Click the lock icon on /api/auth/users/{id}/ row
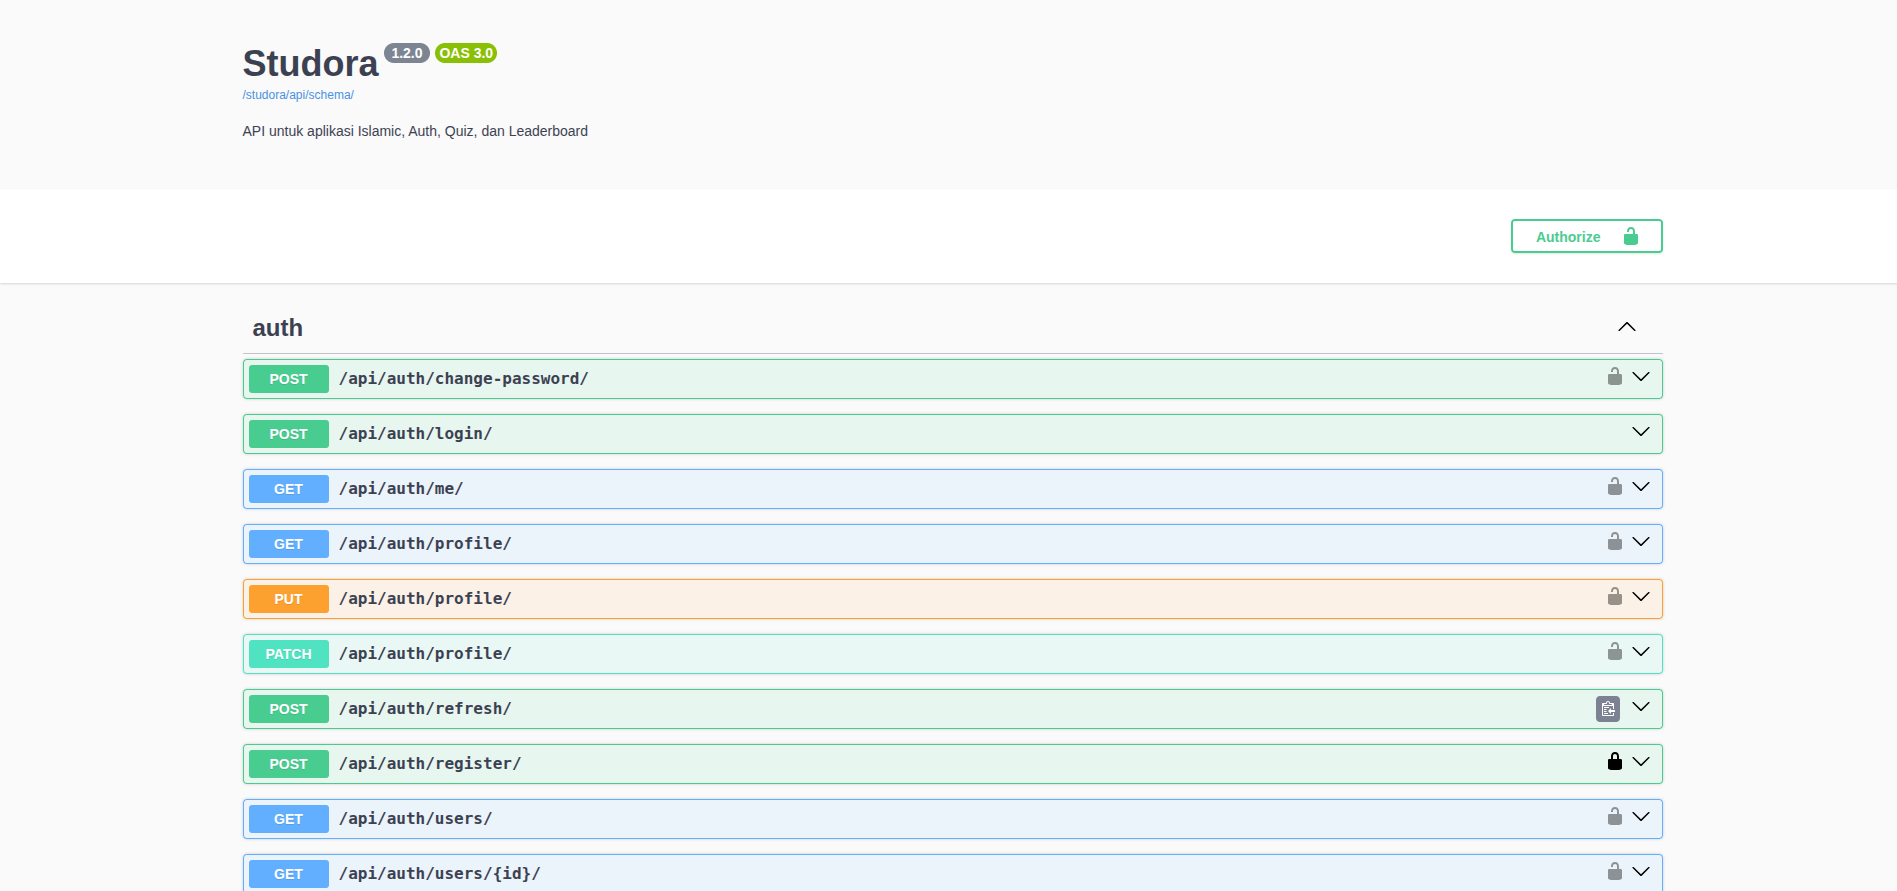The width and height of the screenshot is (1897, 891). point(1615,872)
